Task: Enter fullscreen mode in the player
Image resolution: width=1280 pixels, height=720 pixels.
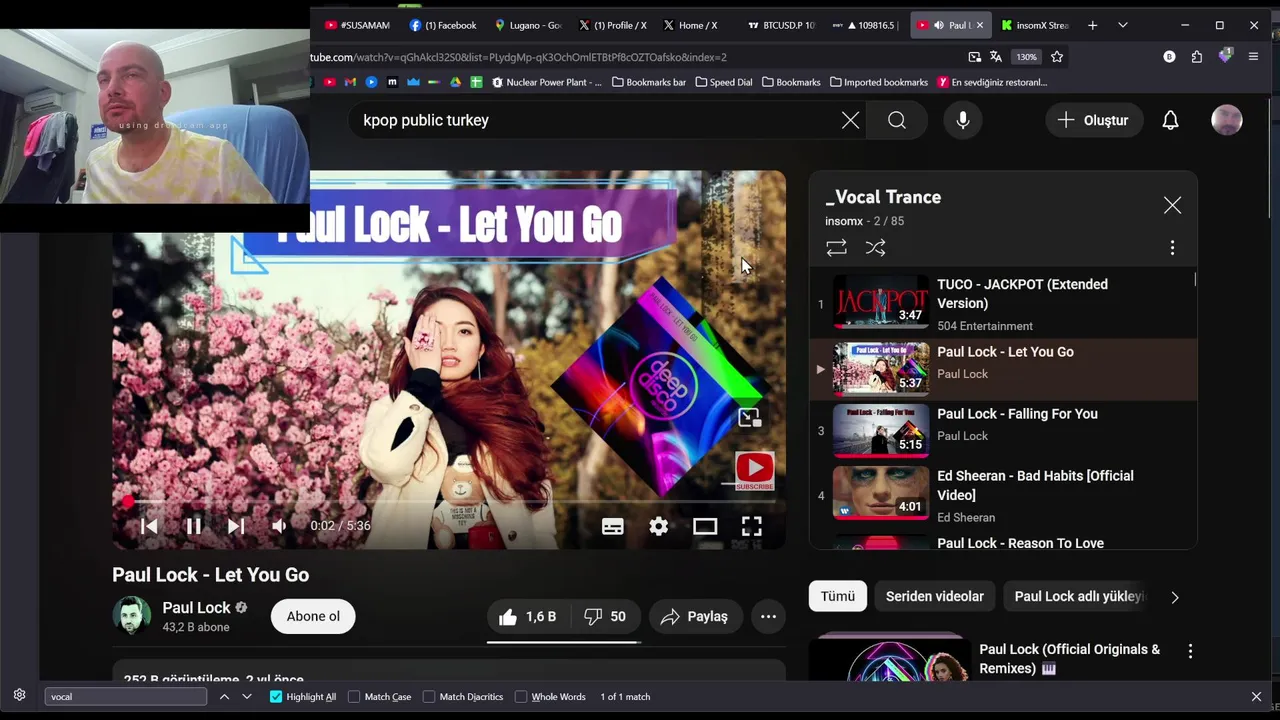Action: coord(751,526)
